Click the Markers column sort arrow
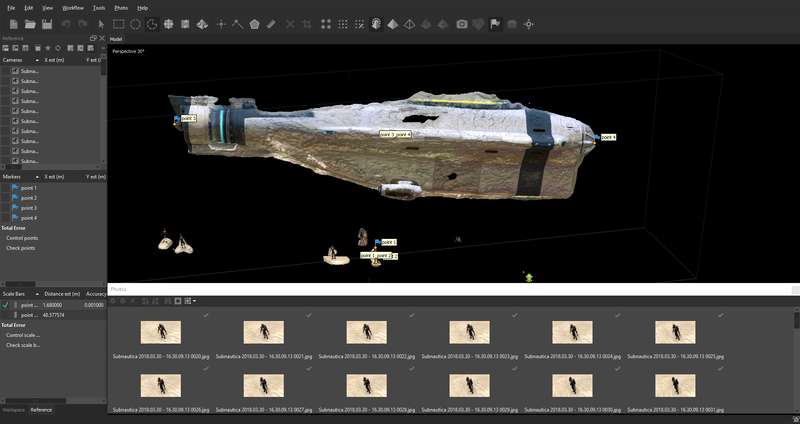Screen dimensions: 800x424 [37, 177]
